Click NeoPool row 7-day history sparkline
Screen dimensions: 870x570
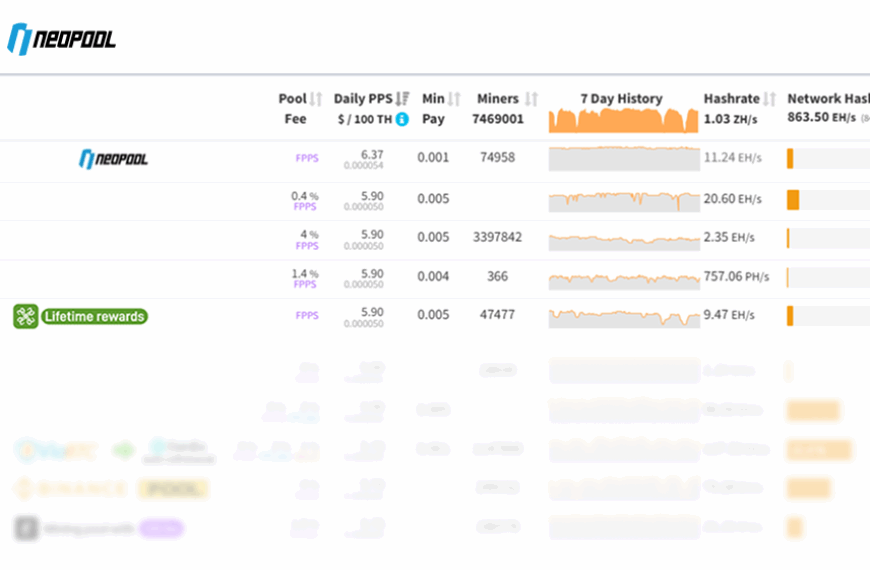(x=624, y=158)
